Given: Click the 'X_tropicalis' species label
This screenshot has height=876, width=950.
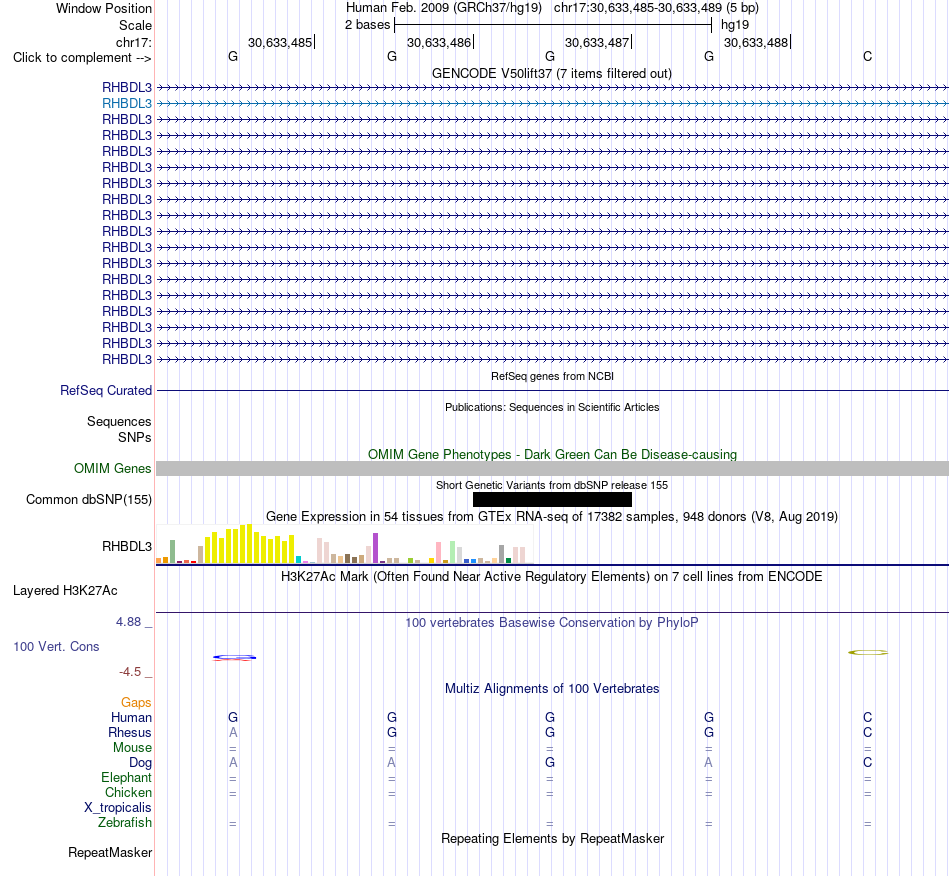Looking at the screenshot, I should 118,808.
